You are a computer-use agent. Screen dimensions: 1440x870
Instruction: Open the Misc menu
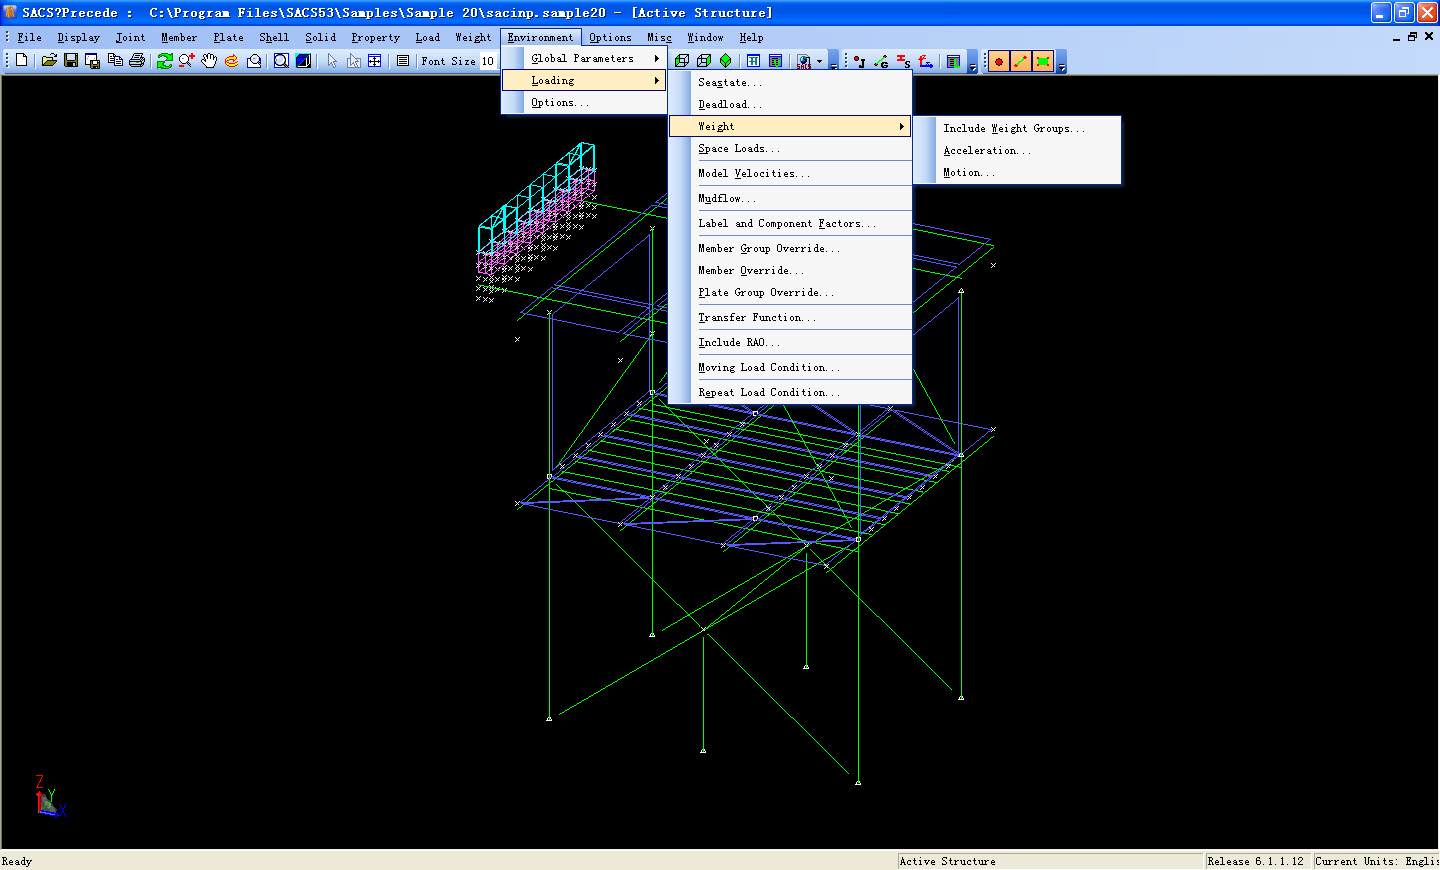tap(659, 37)
